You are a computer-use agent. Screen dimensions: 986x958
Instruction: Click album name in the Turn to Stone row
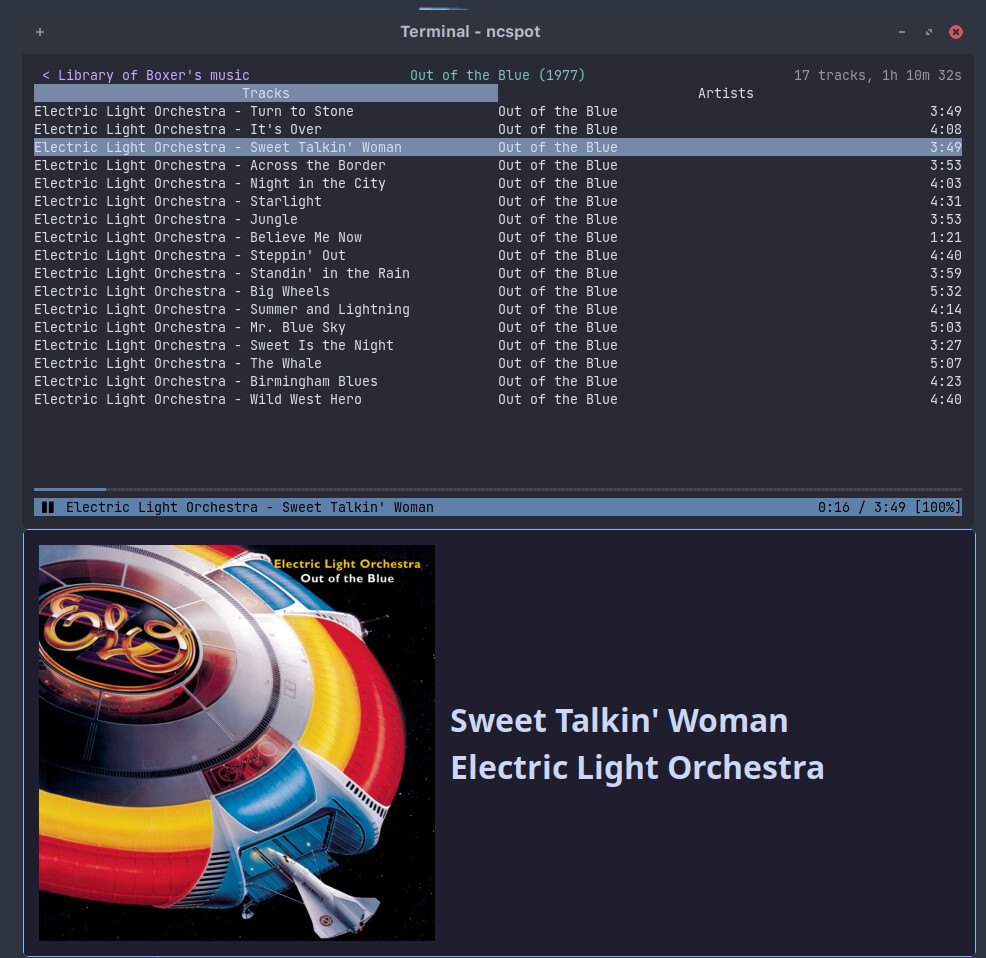pyautogui.click(x=558, y=111)
